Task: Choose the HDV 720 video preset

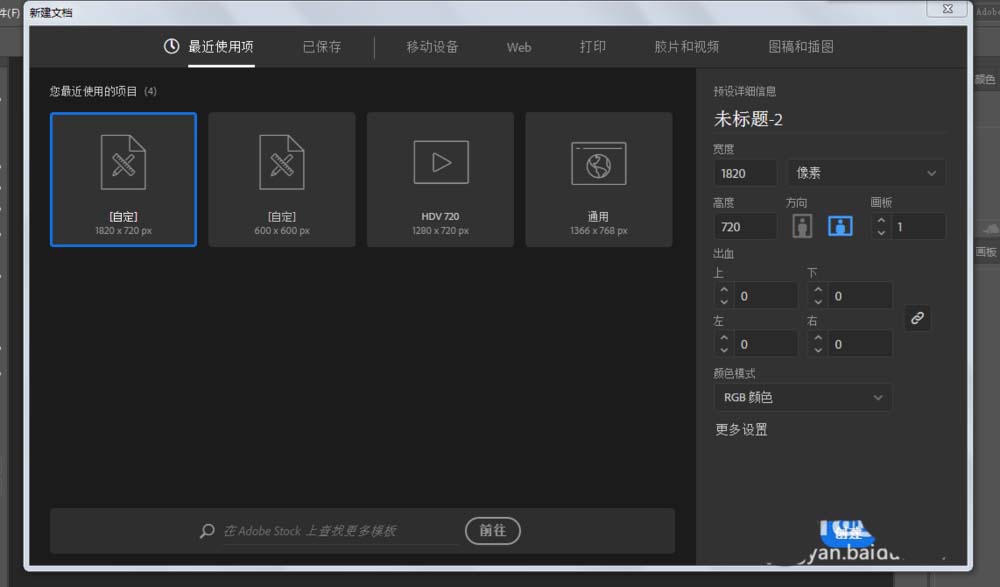Action: coord(440,179)
